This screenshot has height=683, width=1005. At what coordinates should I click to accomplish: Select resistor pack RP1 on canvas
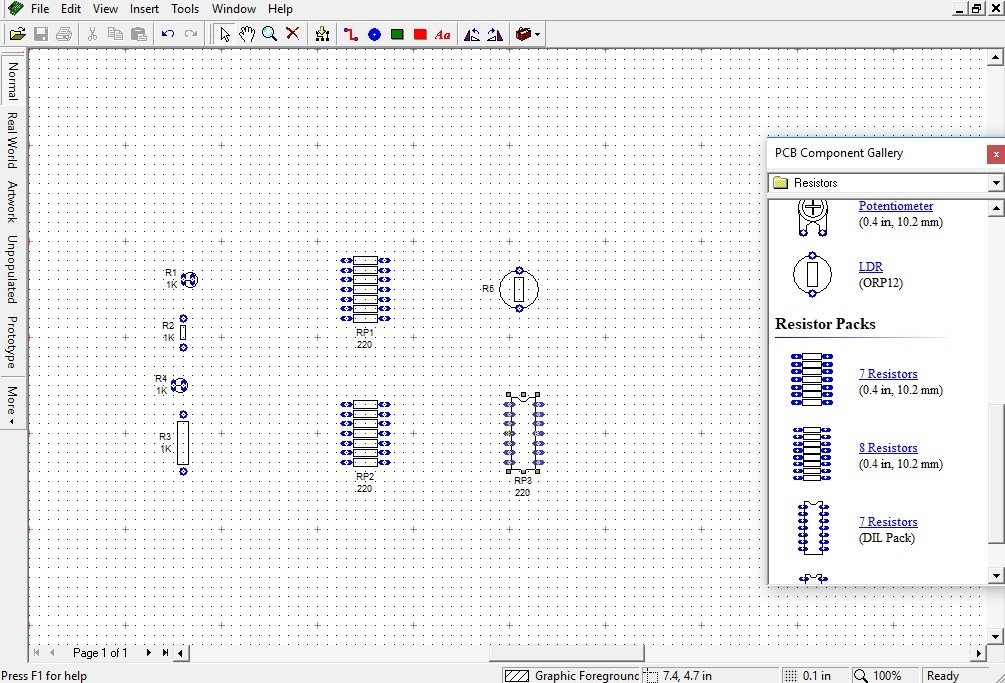point(365,289)
